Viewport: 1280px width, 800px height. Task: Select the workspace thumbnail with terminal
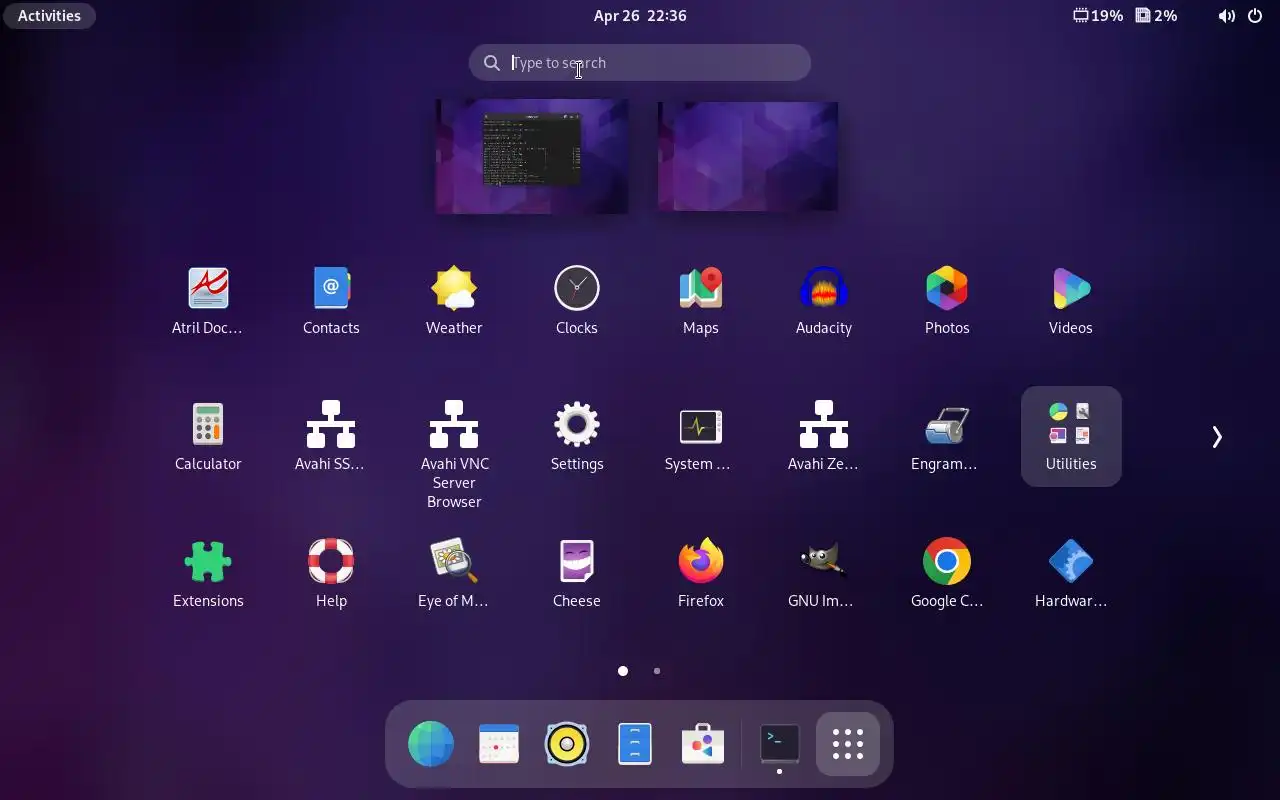point(532,156)
